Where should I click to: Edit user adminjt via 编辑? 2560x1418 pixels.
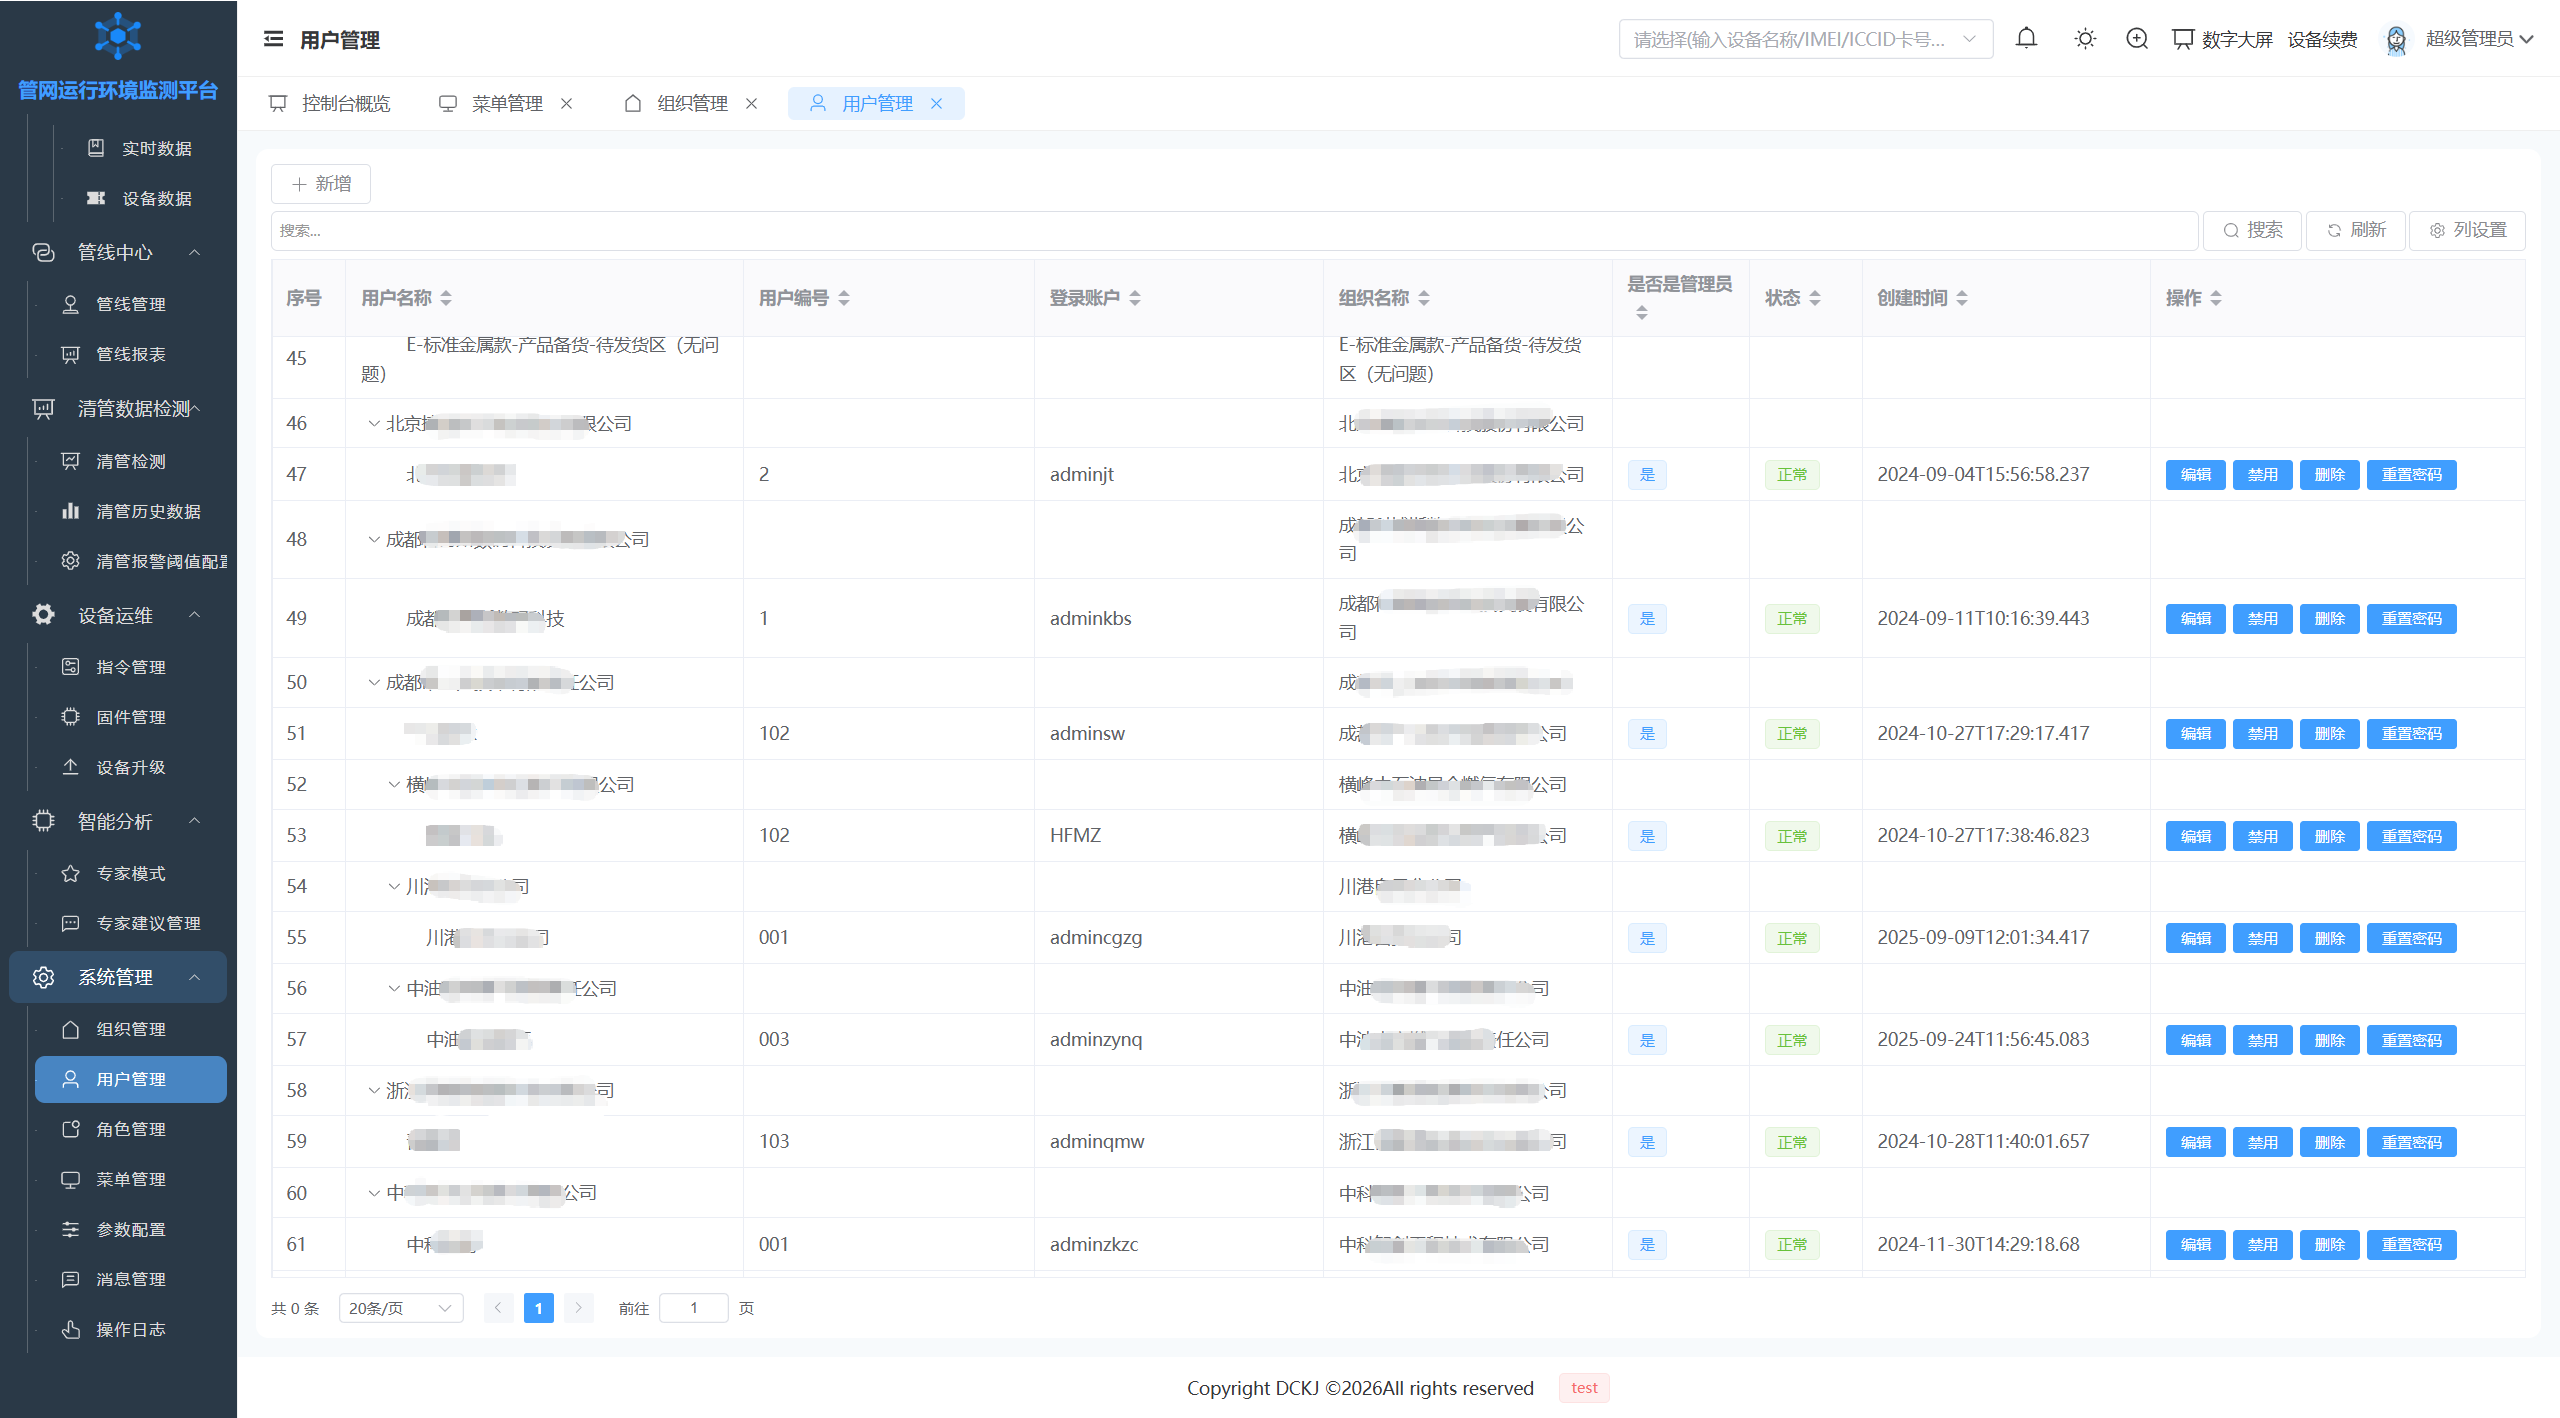pos(2195,475)
